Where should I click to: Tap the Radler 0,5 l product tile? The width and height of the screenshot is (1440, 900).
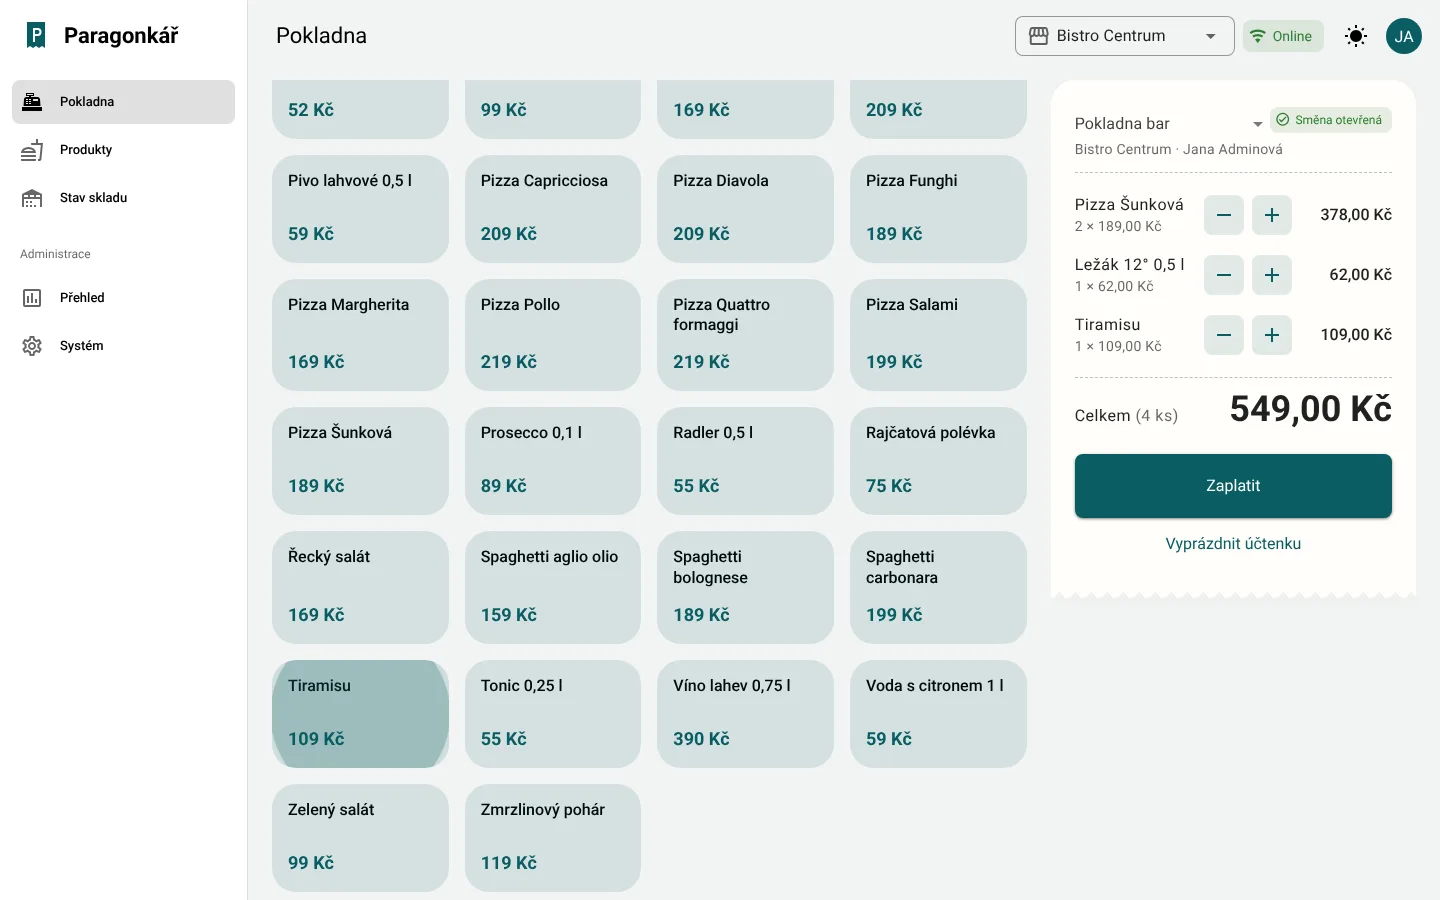point(745,461)
